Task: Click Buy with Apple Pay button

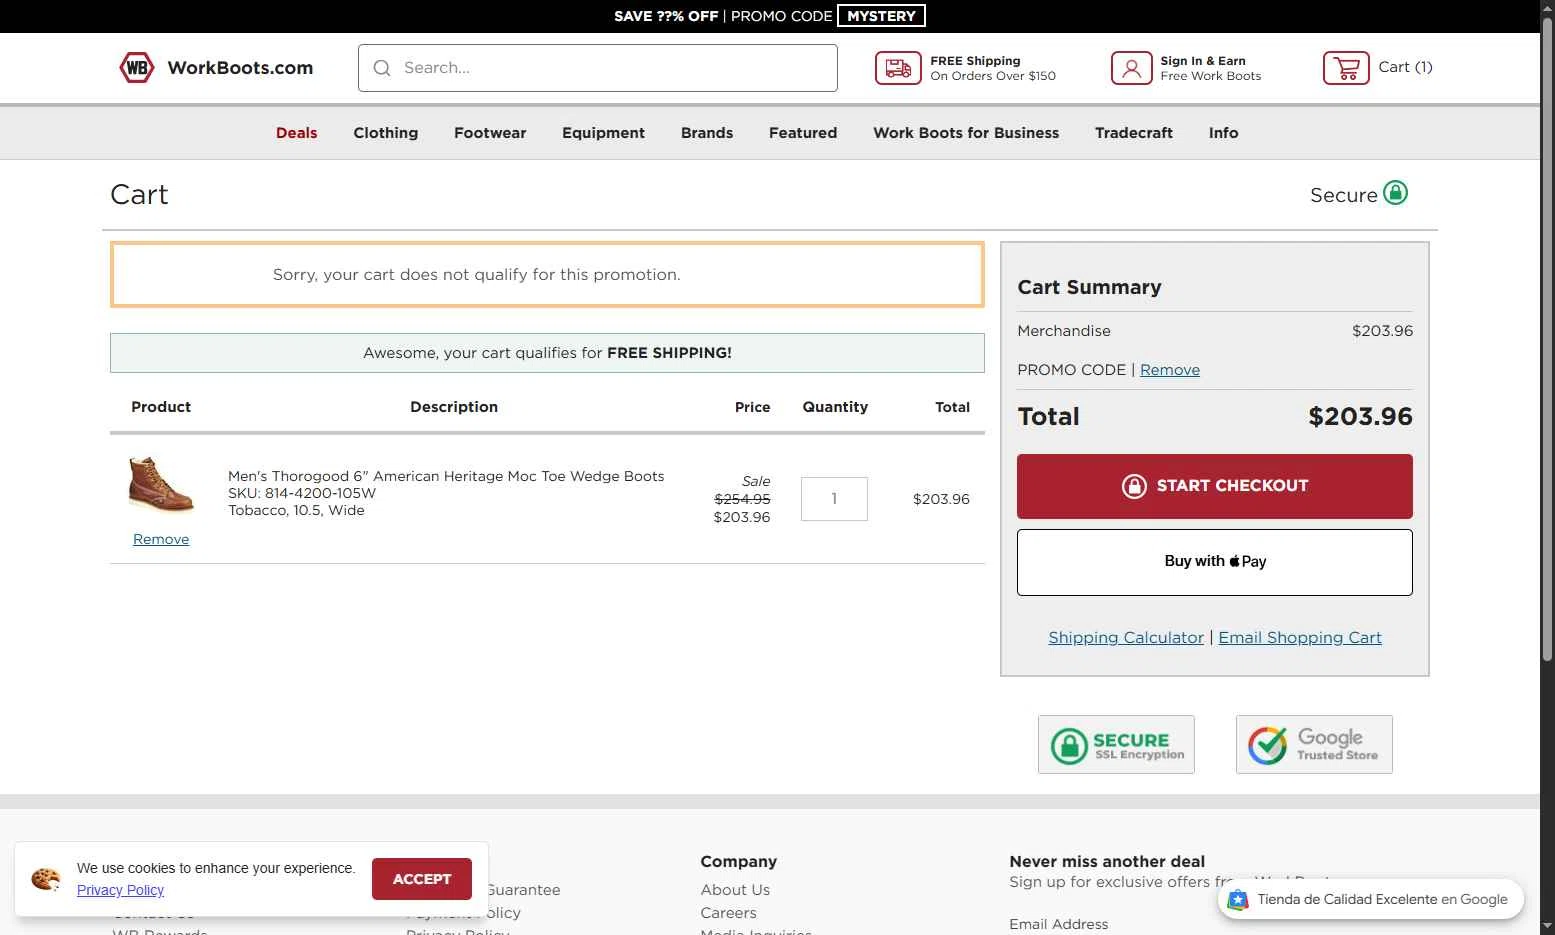Action: (x=1215, y=562)
